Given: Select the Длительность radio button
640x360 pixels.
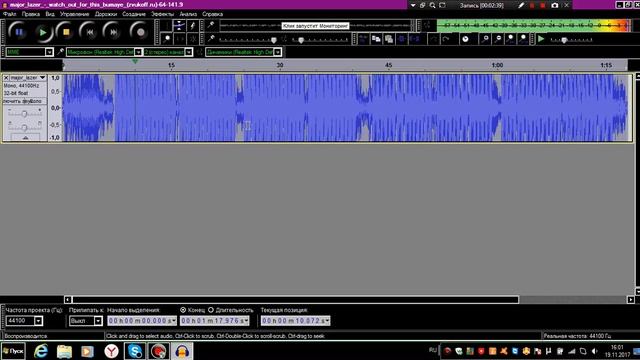Looking at the screenshot, I should tap(211, 310).
